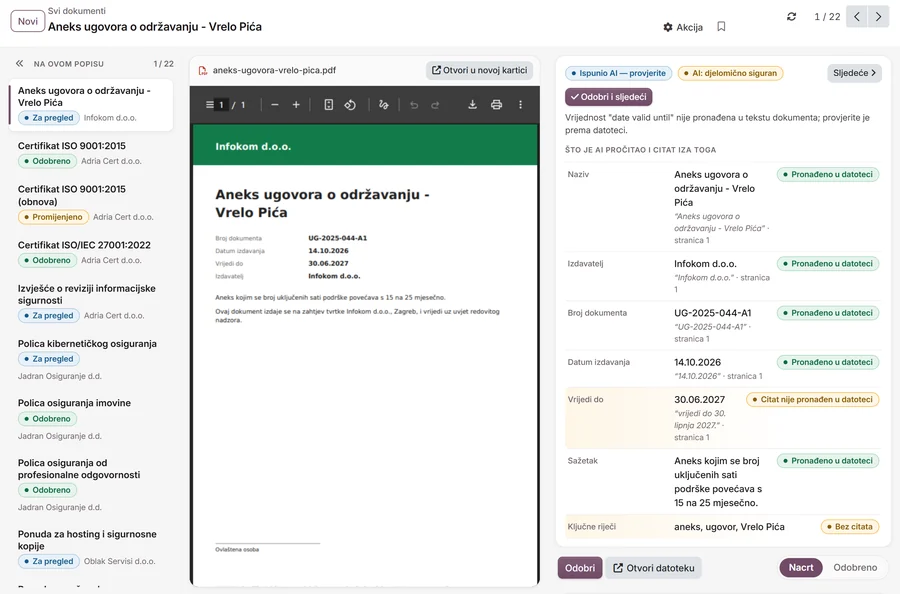Click 'Promijenjeno' status badge in list
Screen dimensions: 900x594
click(x=53, y=217)
